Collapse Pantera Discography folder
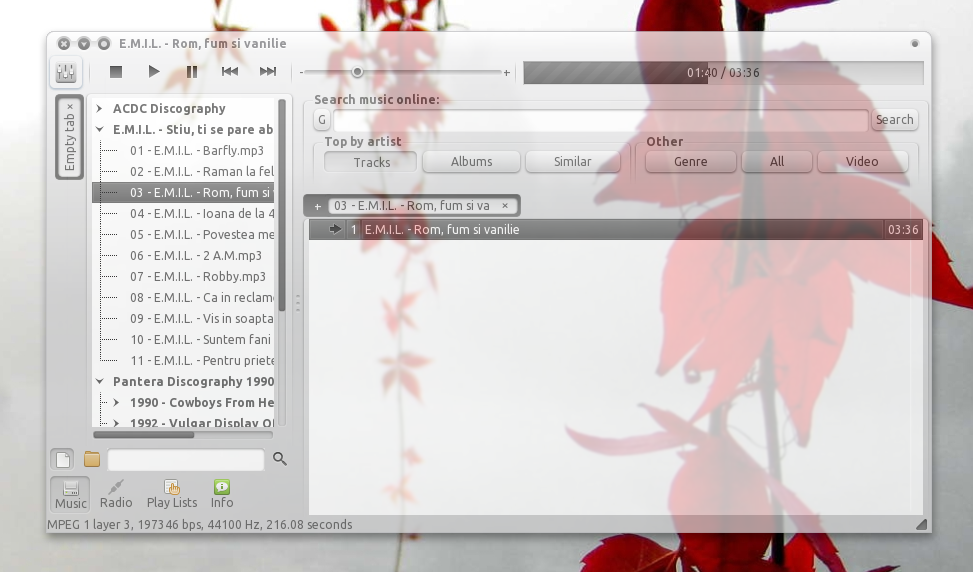This screenshot has height=572, width=973. [99, 382]
